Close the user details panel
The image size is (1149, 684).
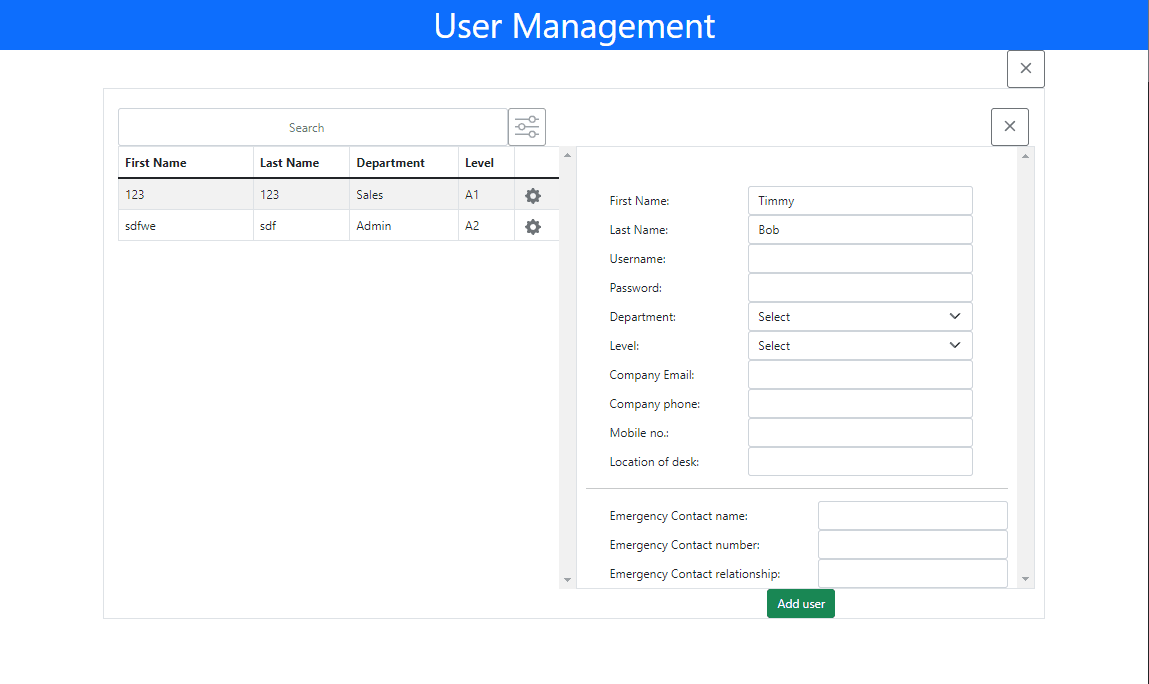(x=1009, y=126)
